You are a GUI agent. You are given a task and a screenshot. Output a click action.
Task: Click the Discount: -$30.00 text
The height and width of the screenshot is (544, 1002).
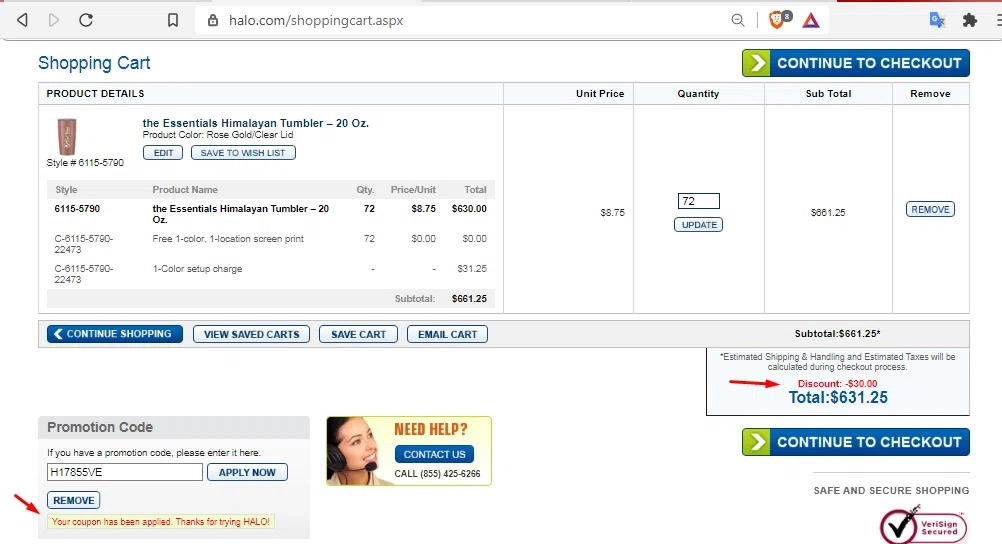coord(837,384)
